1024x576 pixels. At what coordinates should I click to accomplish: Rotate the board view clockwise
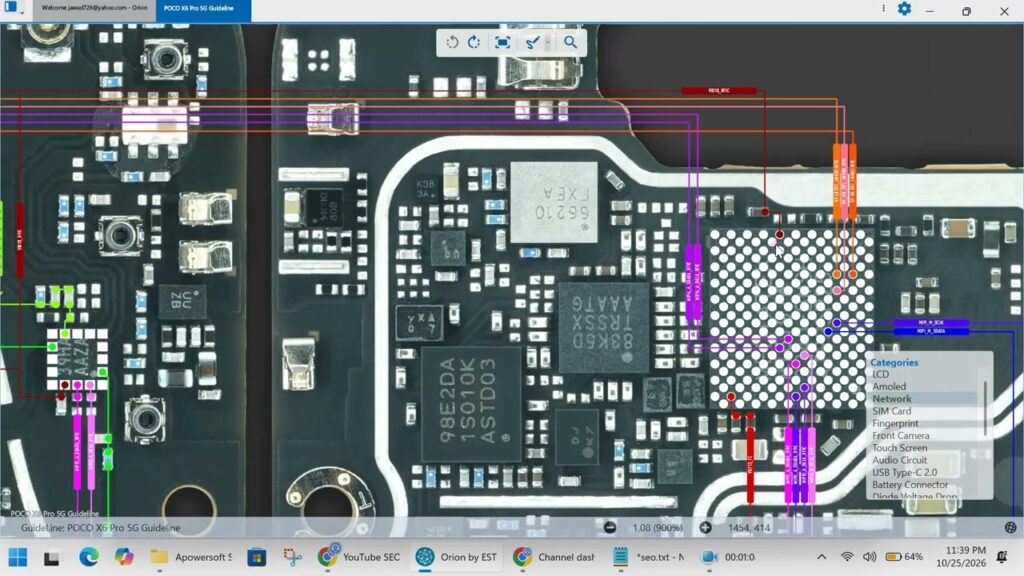(474, 42)
